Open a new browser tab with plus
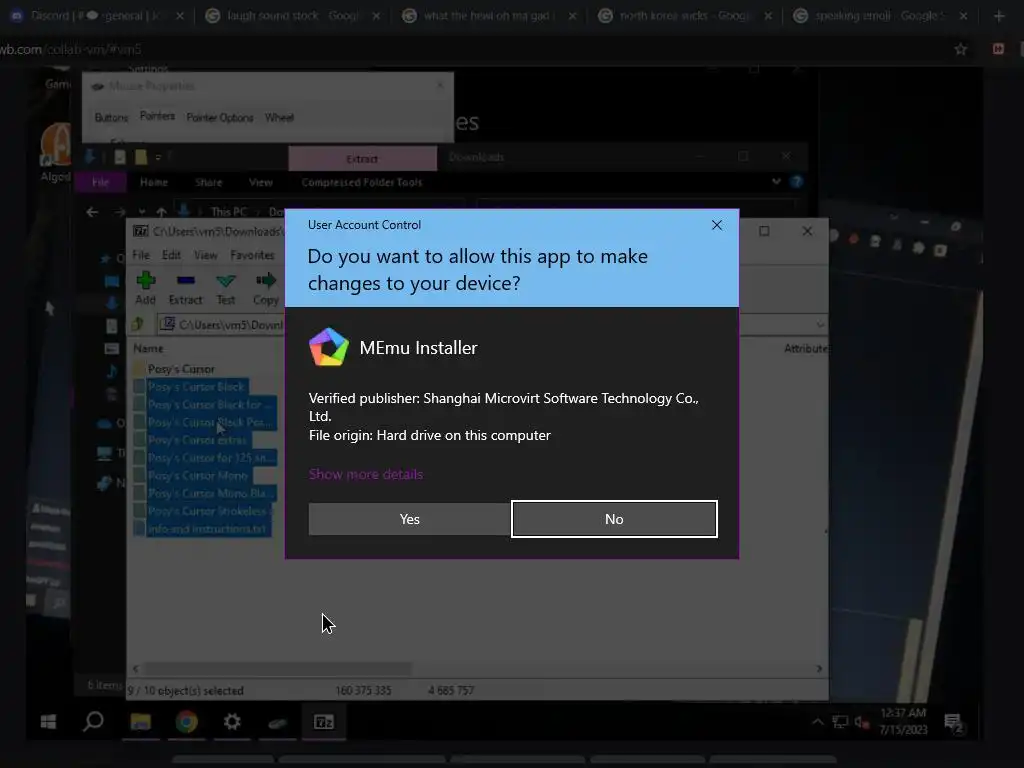Screen dimensions: 1024x768 pyautogui.click(x=999, y=16)
